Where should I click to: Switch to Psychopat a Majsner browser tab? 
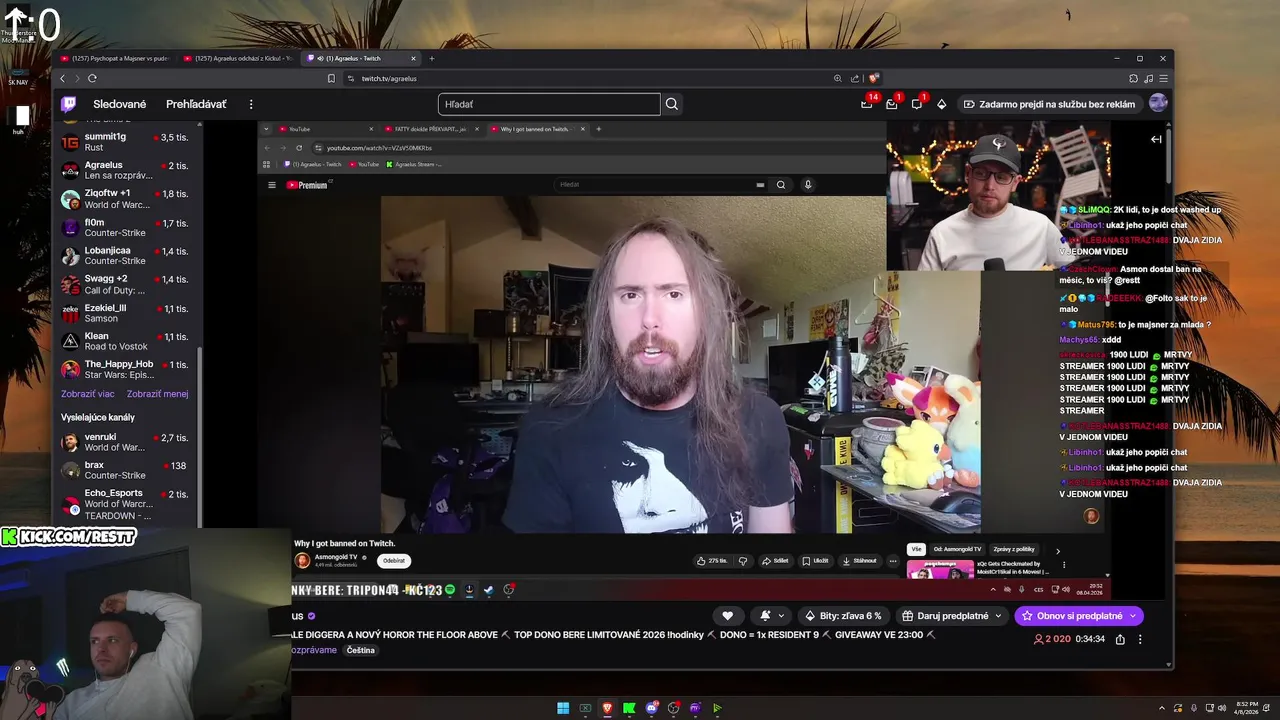pyautogui.click(x=114, y=58)
